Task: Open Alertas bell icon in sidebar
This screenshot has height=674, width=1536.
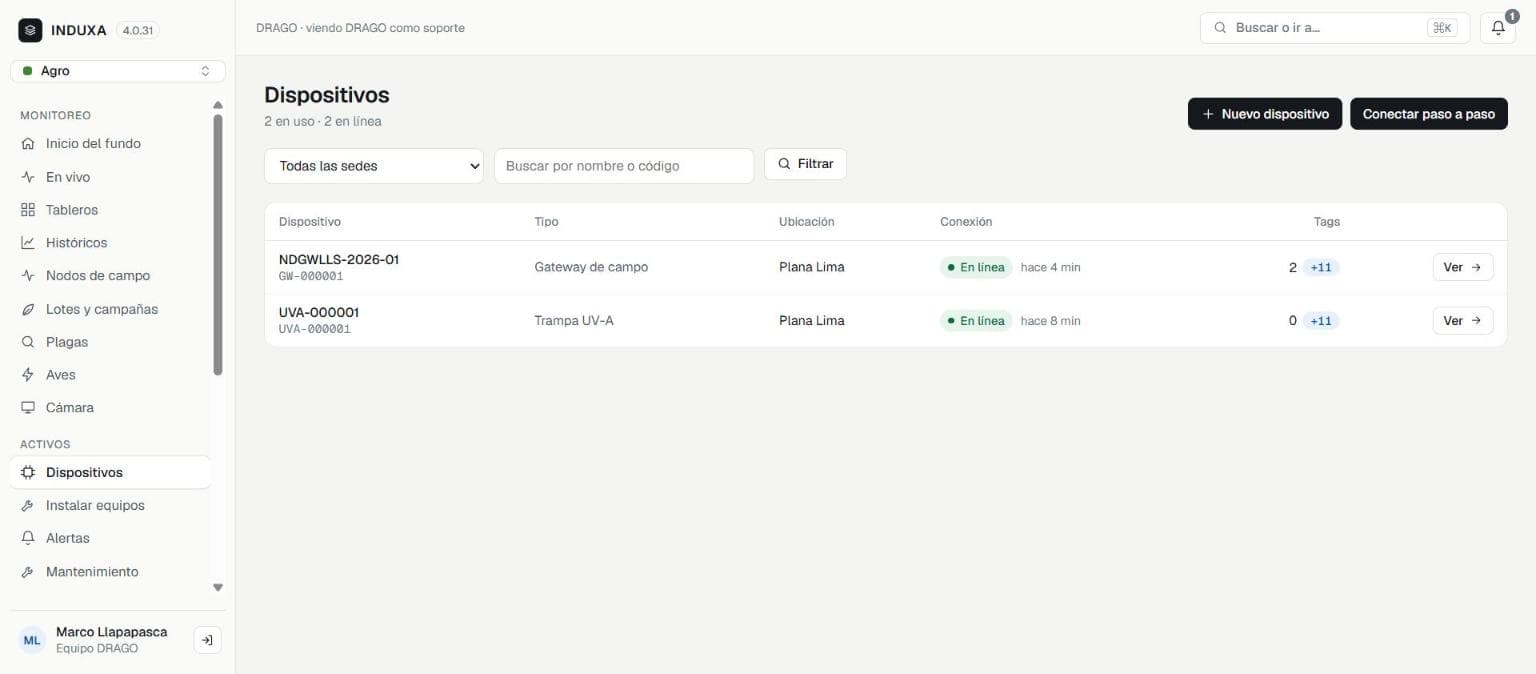Action: pos(28,538)
